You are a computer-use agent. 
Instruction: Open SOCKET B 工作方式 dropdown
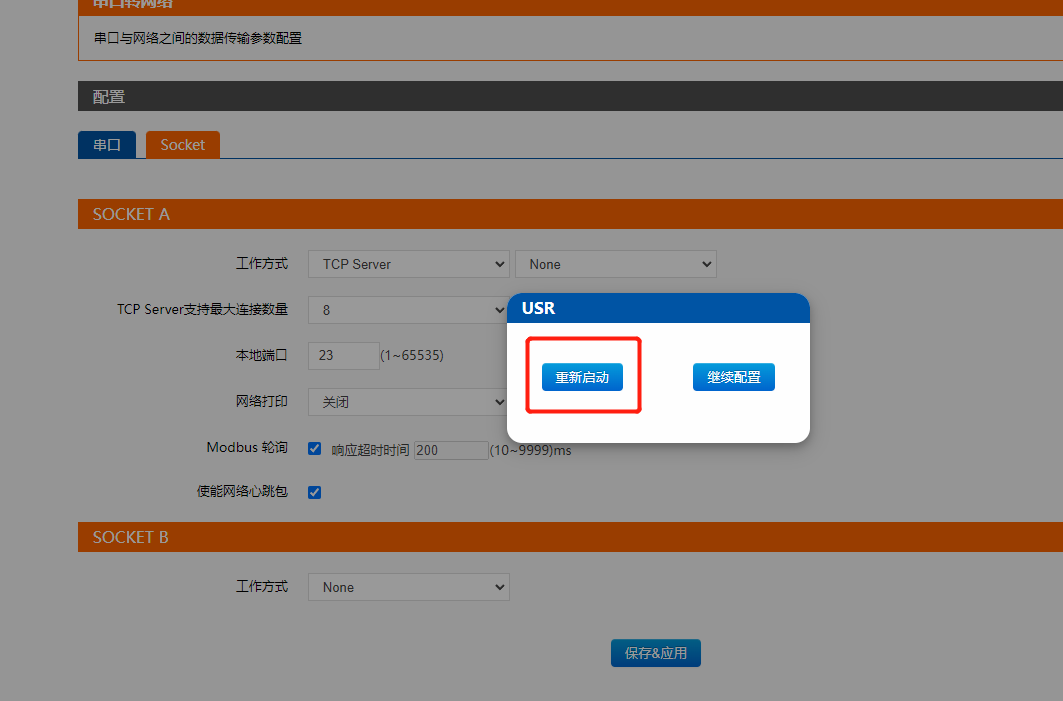(408, 587)
